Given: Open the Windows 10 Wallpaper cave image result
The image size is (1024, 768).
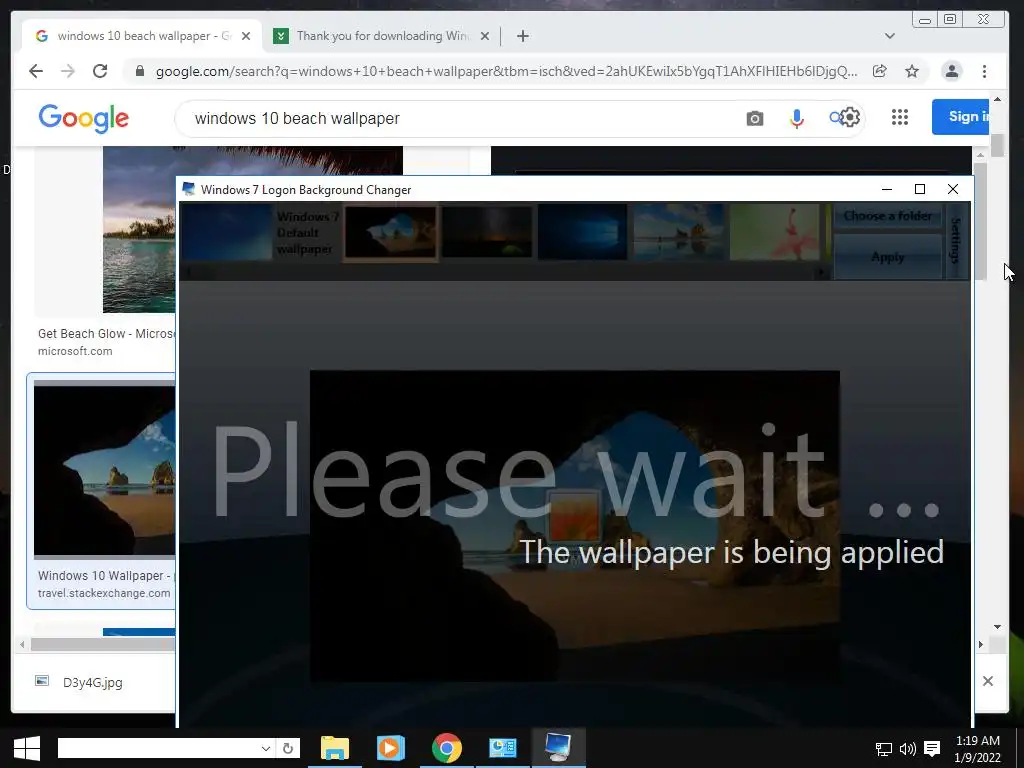Looking at the screenshot, I should tap(104, 468).
